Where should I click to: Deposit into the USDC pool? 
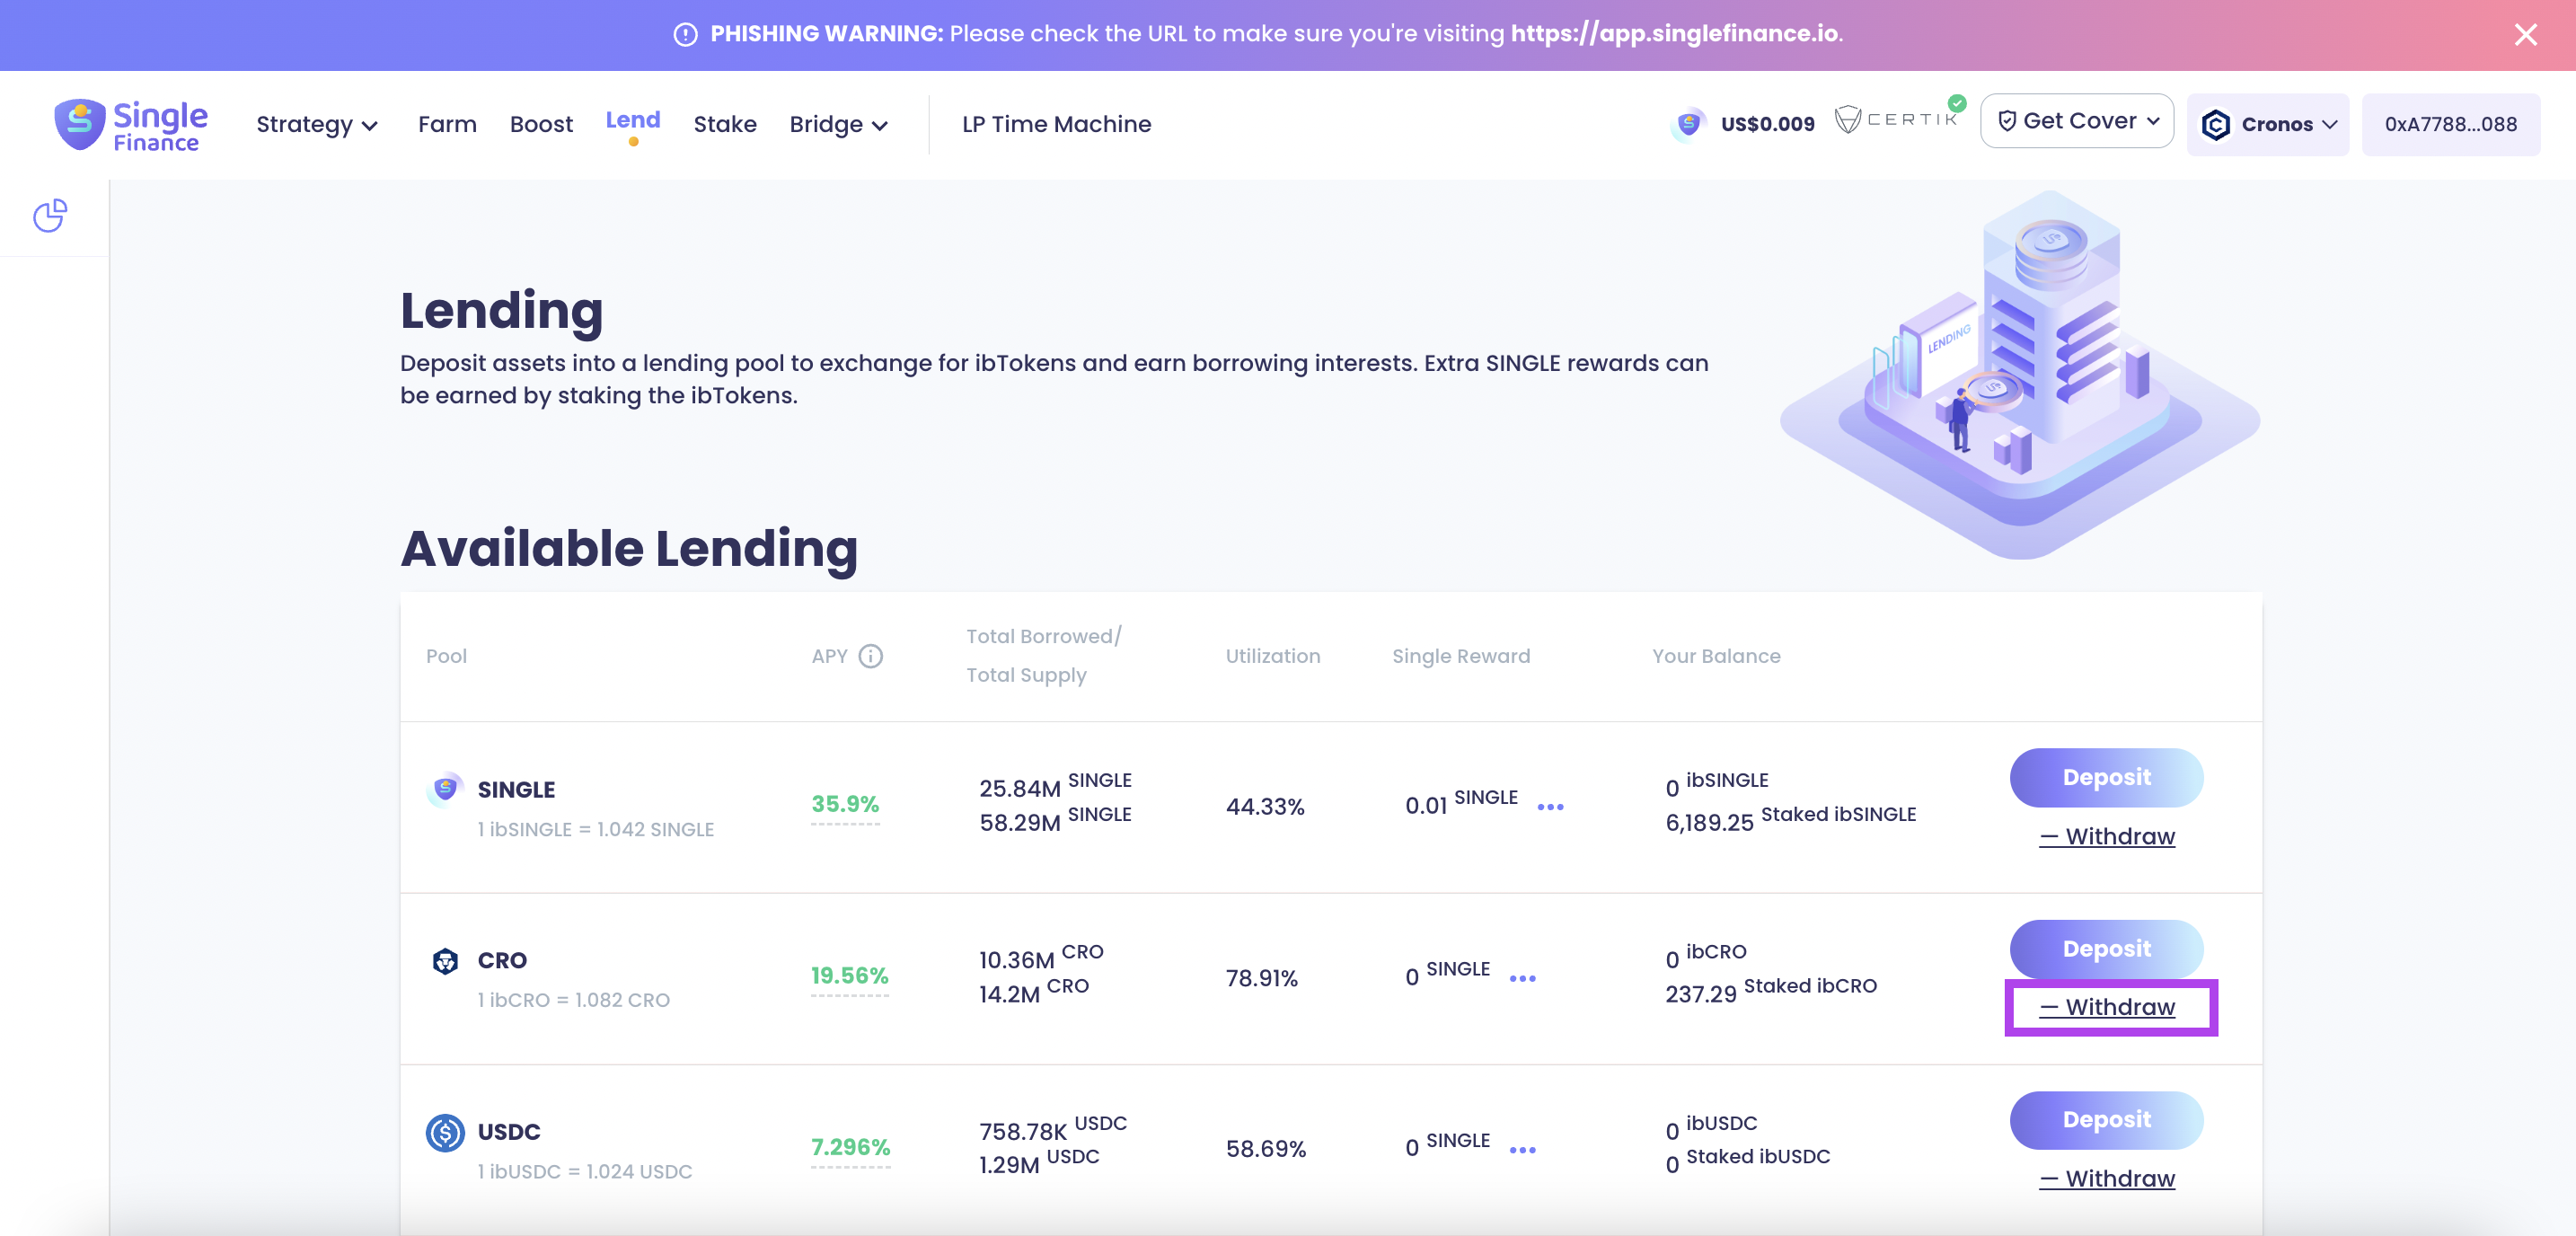click(2106, 1120)
